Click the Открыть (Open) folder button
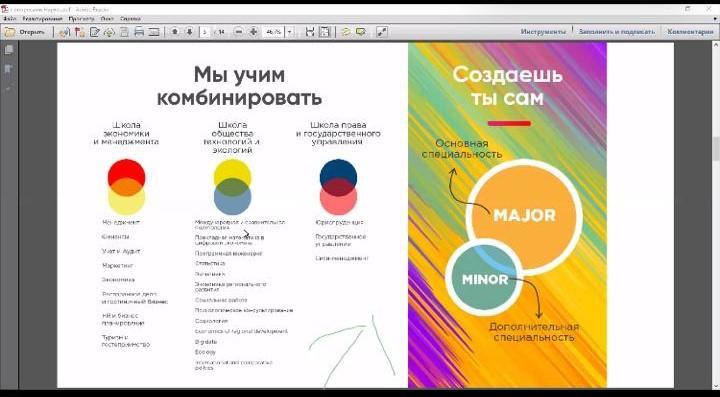The height and width of the screenshot is (397, 720). pos(25,32)
